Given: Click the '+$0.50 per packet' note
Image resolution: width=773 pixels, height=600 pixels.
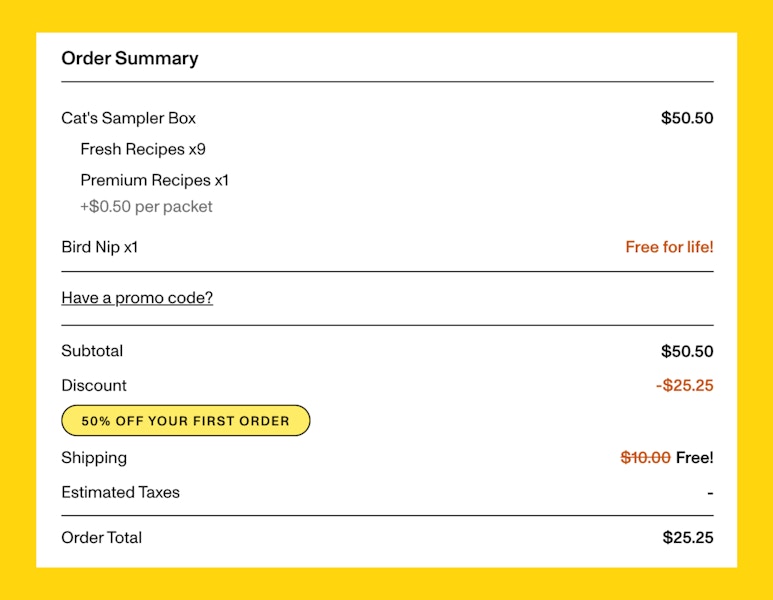Looking at the screenshot, I should pos(146,207).
